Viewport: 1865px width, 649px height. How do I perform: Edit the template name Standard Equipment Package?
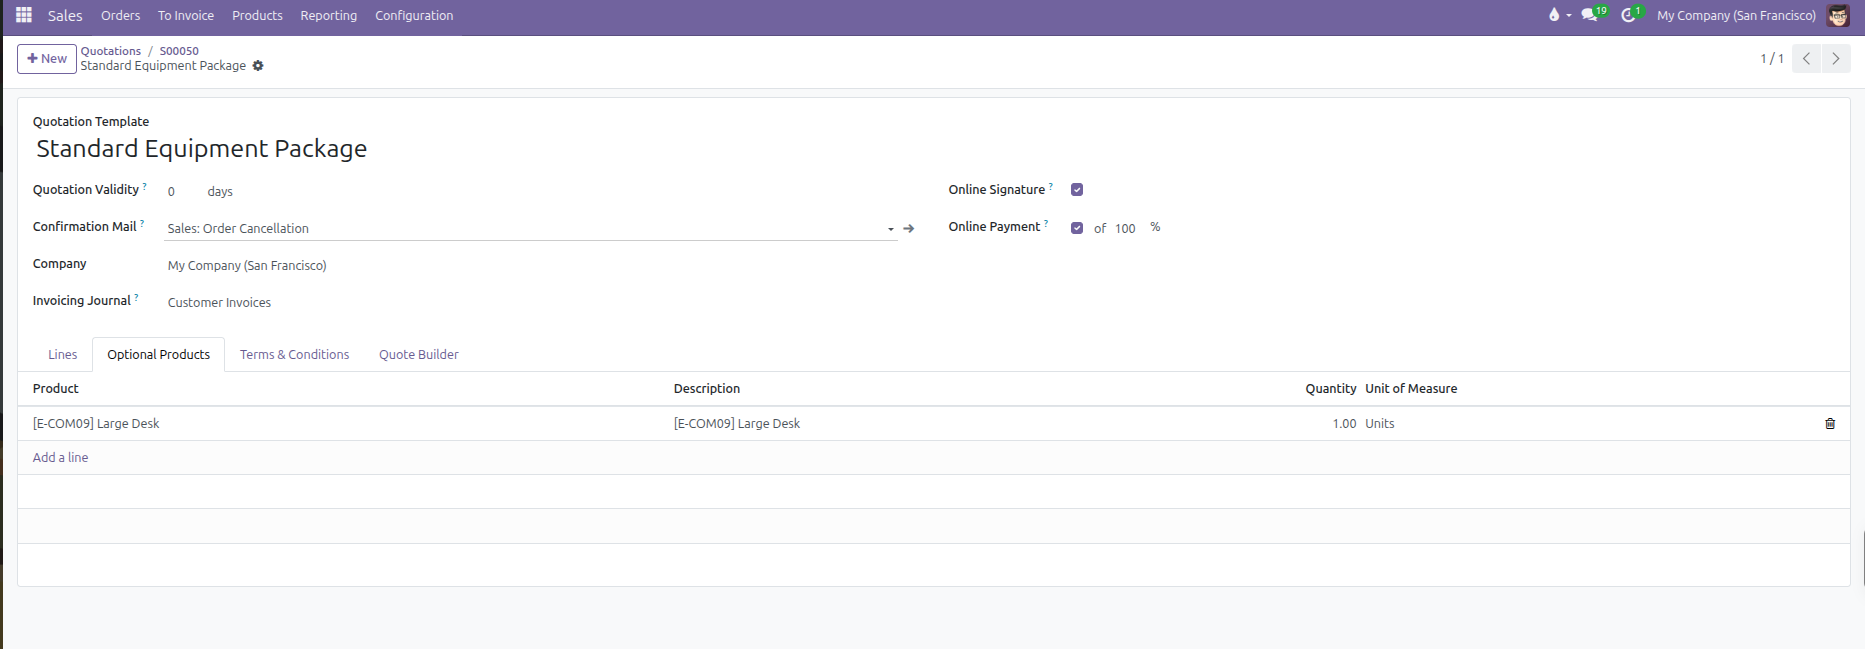pyautogui.click(x=202, y=149)
